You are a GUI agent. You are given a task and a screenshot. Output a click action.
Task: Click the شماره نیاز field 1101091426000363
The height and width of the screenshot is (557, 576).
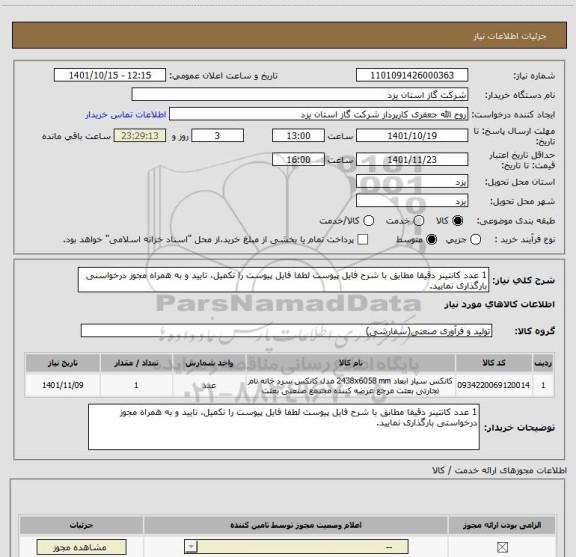click(x=412, y=75)
